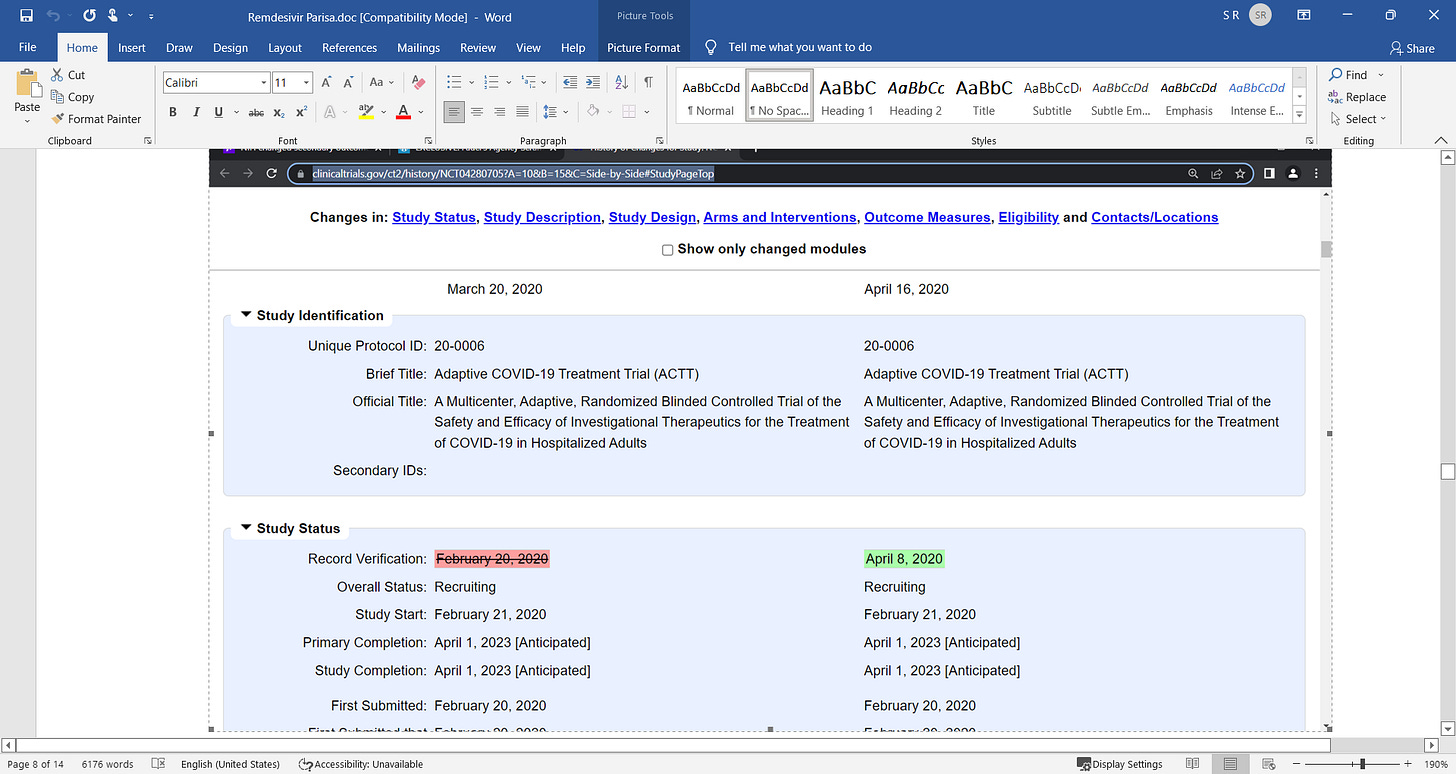Open the font name Calibri dropdown
Image resolution: width=1456 pixels, height=774 pixels.
[264, 83]
